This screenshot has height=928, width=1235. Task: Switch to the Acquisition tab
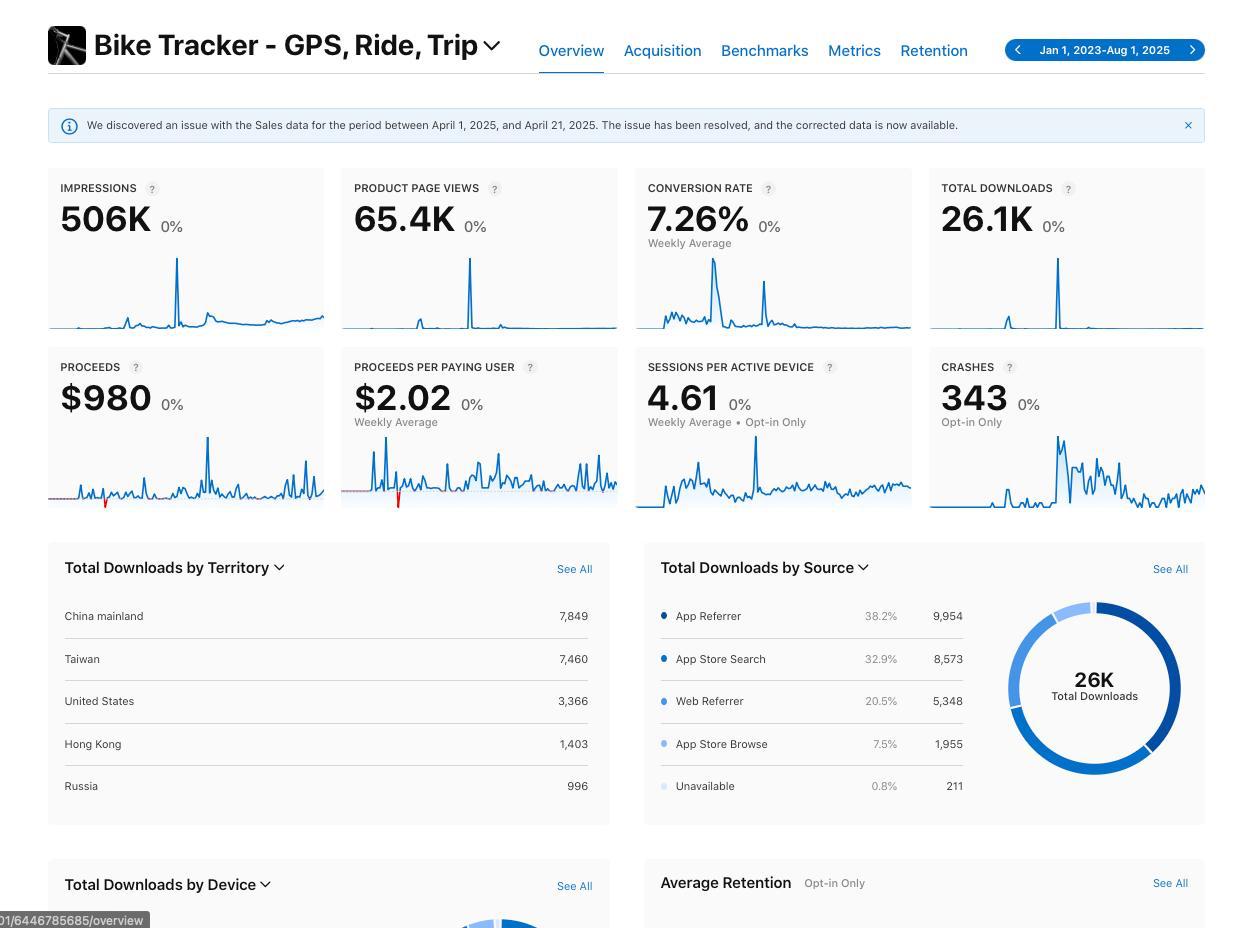[662, 50]
